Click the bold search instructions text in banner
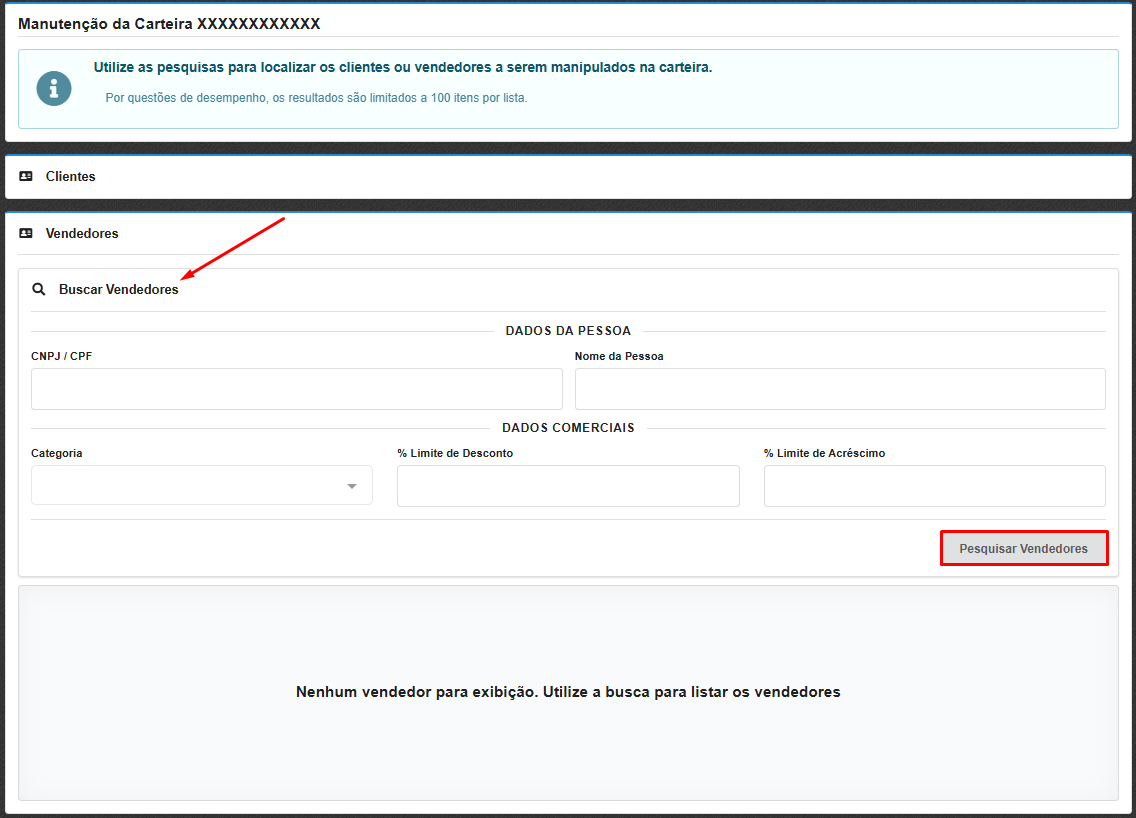Screen dimensions: 1136x818 402,68
